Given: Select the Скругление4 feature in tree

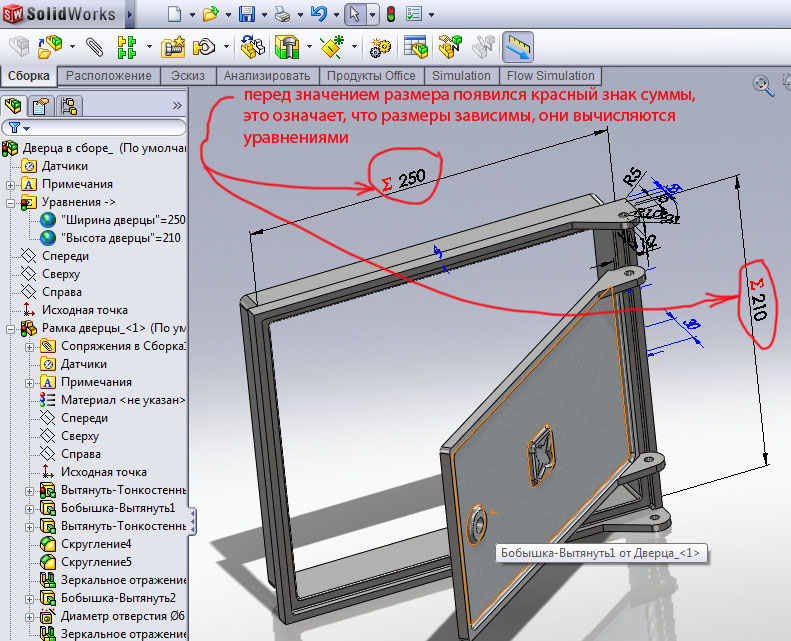Looking at the screenshot, I should pos(96,544).
